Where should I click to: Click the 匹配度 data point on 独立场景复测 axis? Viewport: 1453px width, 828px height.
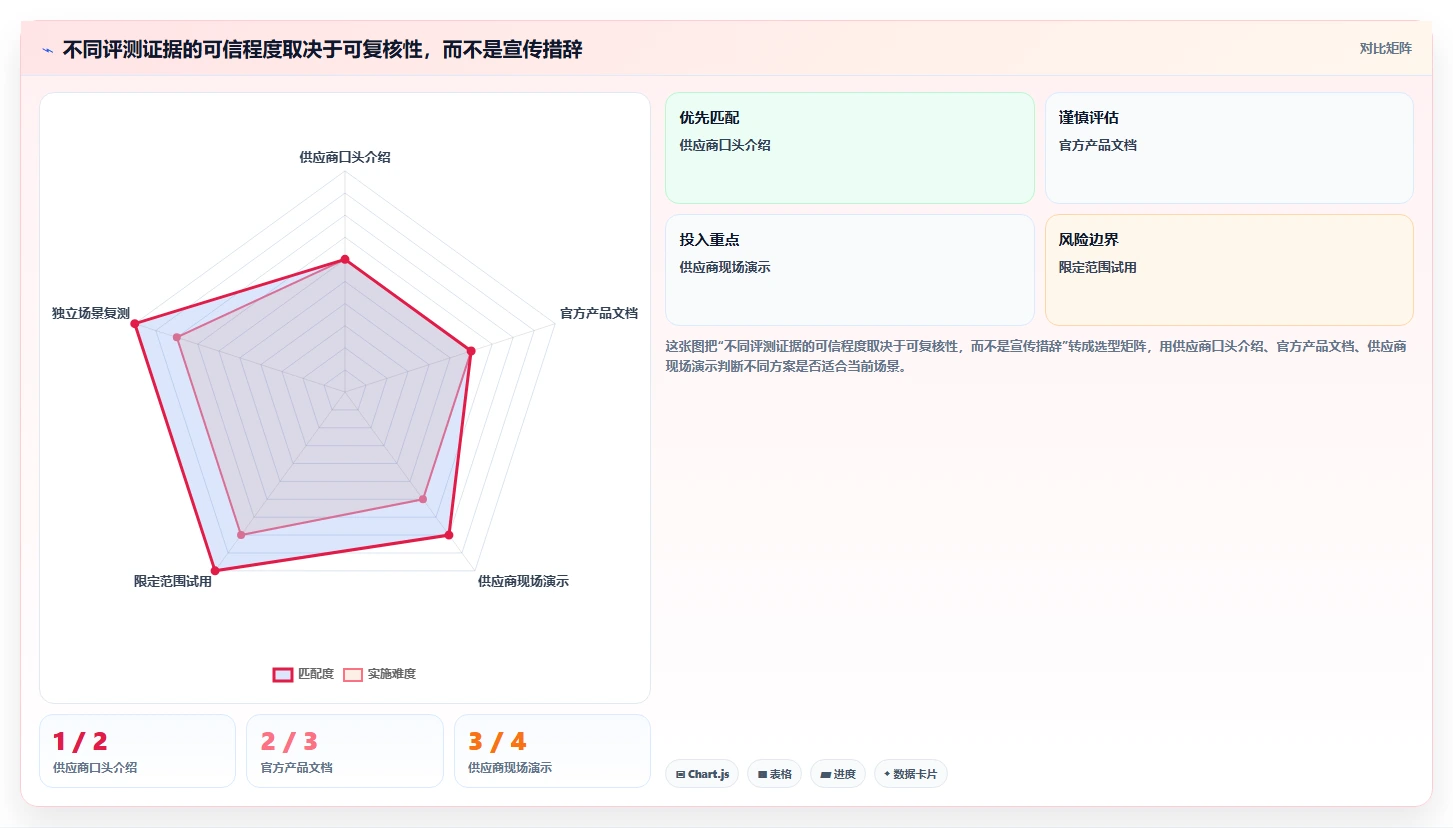tap(135, 323)
